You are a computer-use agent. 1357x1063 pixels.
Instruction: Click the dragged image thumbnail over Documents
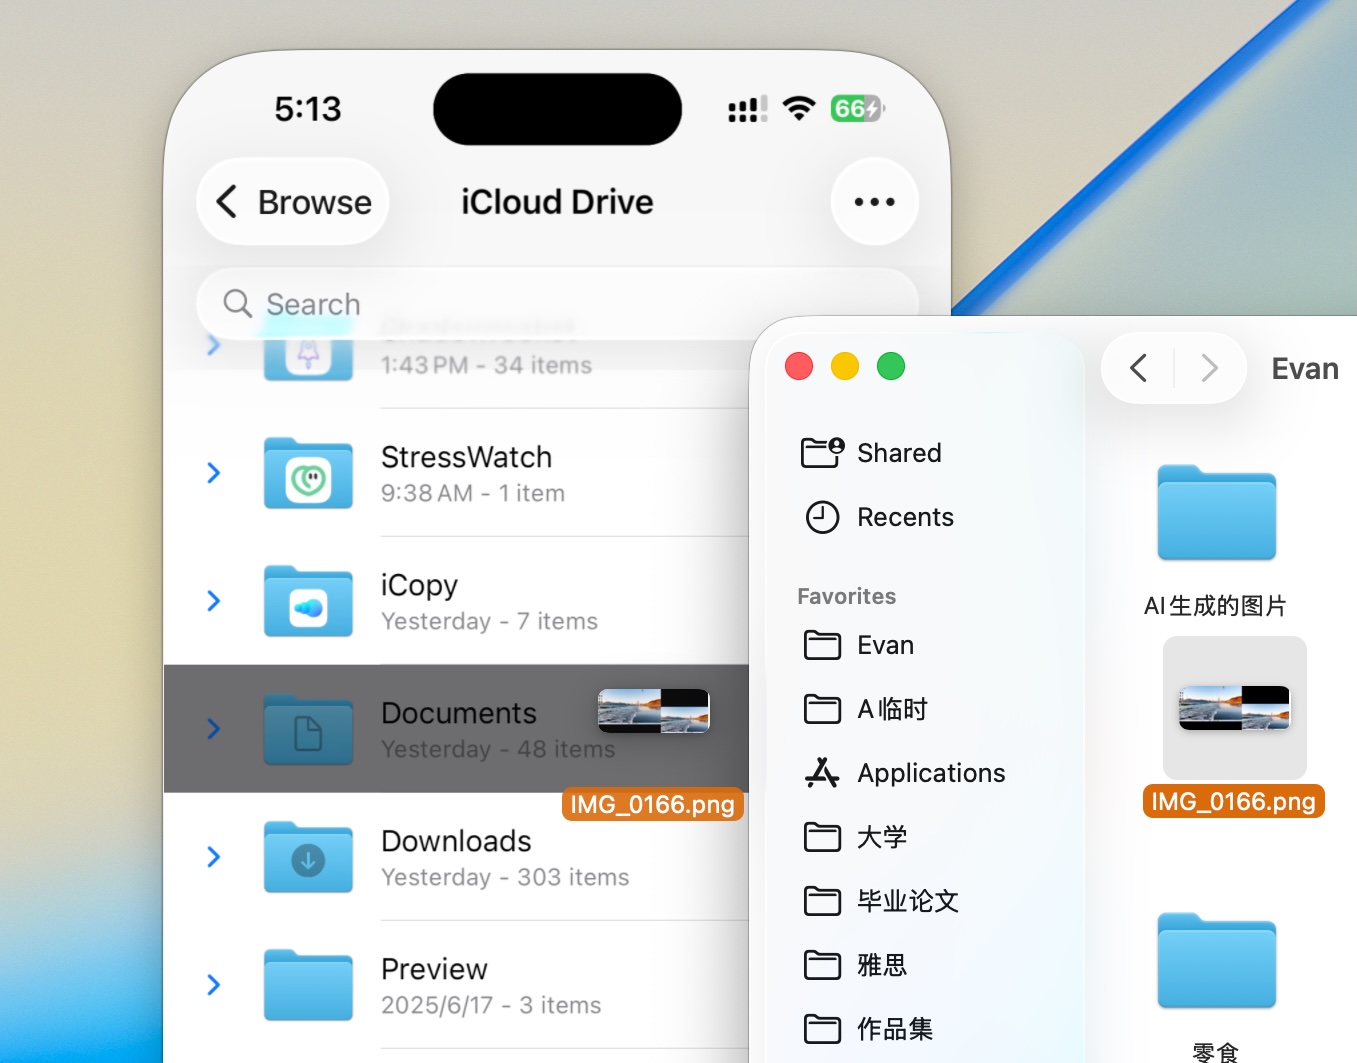coord(654,711)
